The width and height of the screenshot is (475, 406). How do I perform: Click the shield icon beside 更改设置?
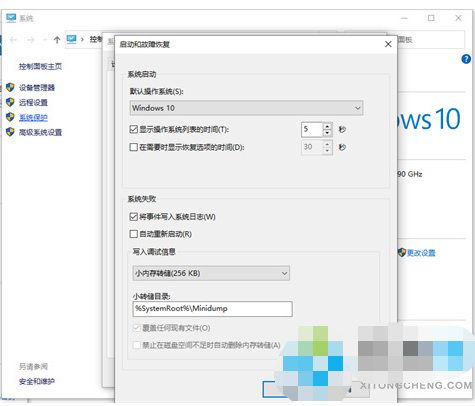(402, 253)
